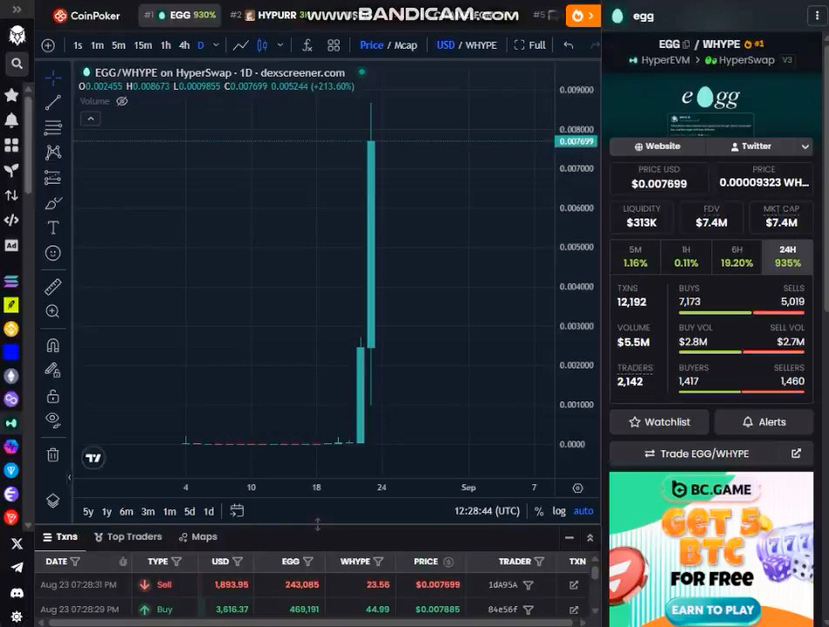829x627 pixels.
Task: Open the Telegram sidebar link
Action: pyautogui.click(x=17, y=568)
